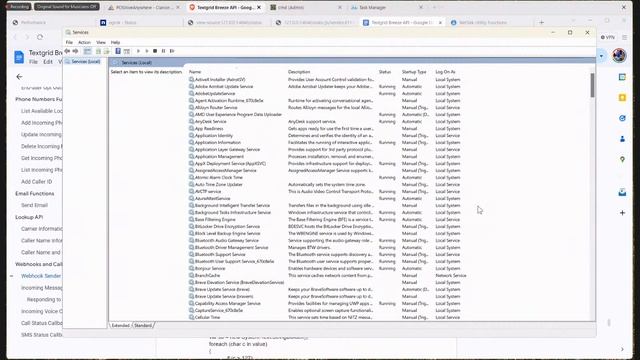Jump to Email Functions outline heading
The image size is (640, 360).
point(35,193)
